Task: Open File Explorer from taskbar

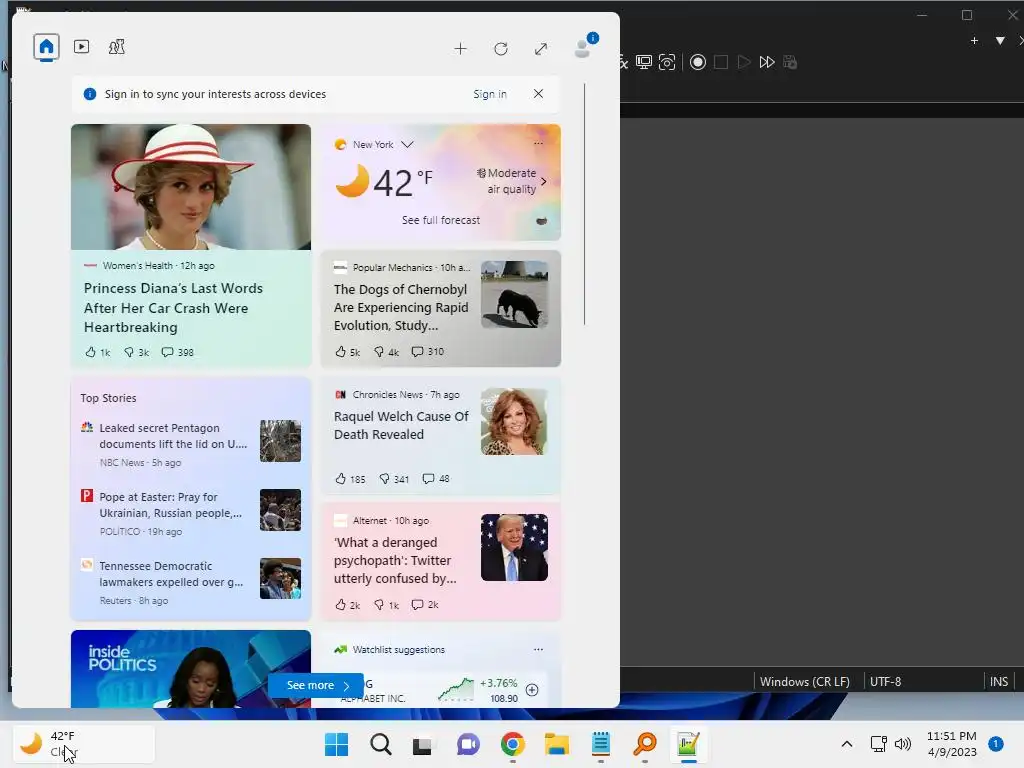Action: (557, 744)
